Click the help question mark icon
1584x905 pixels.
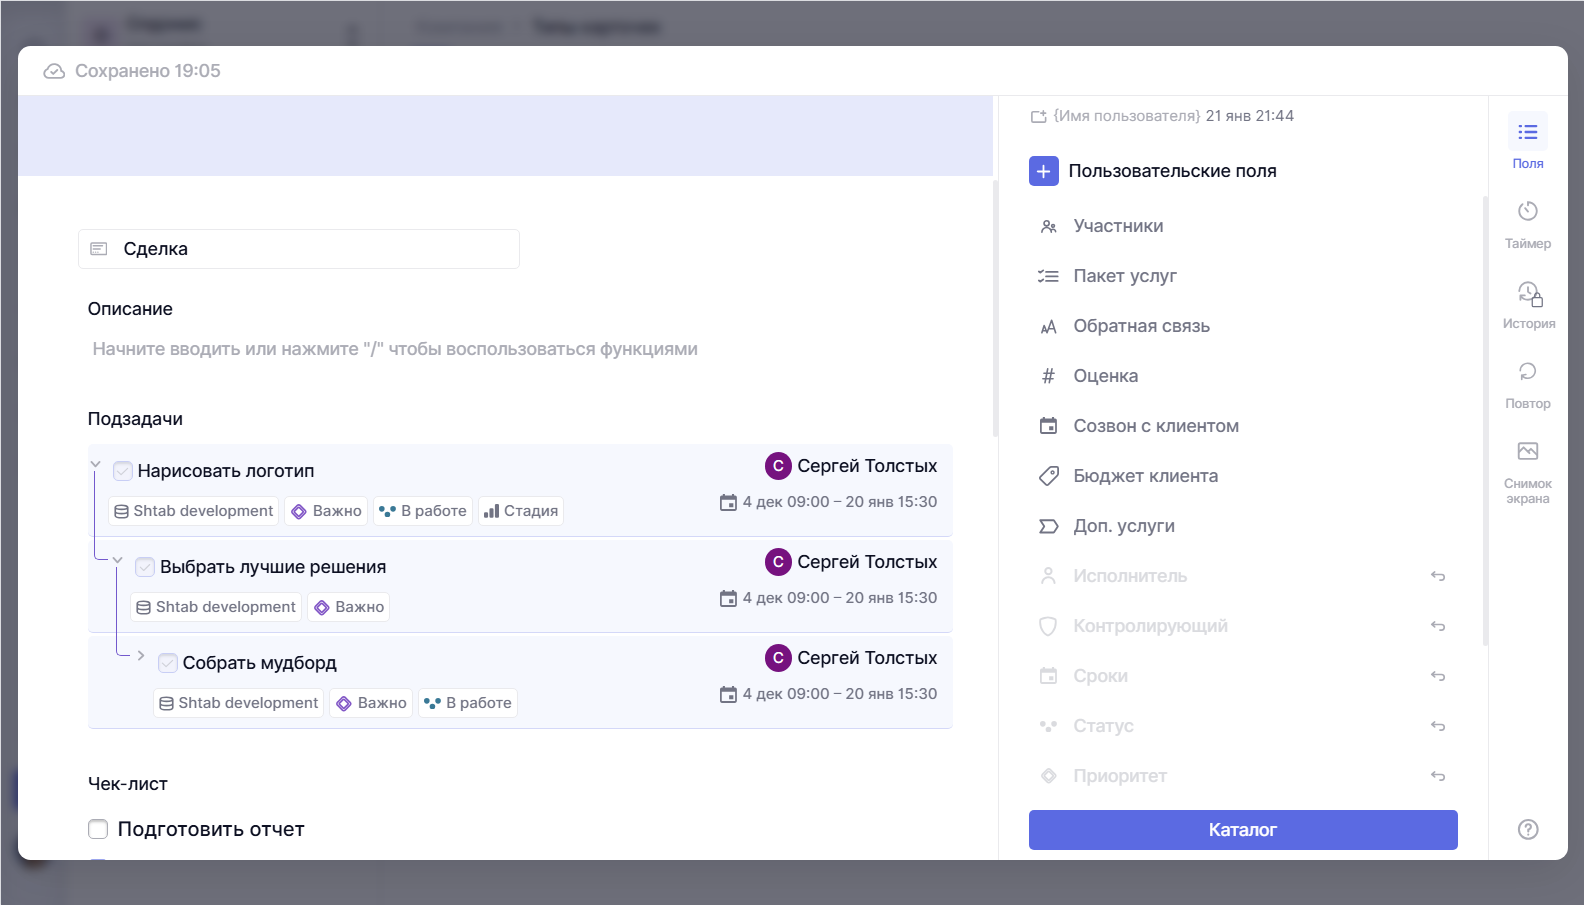(x=1527, y=829)
